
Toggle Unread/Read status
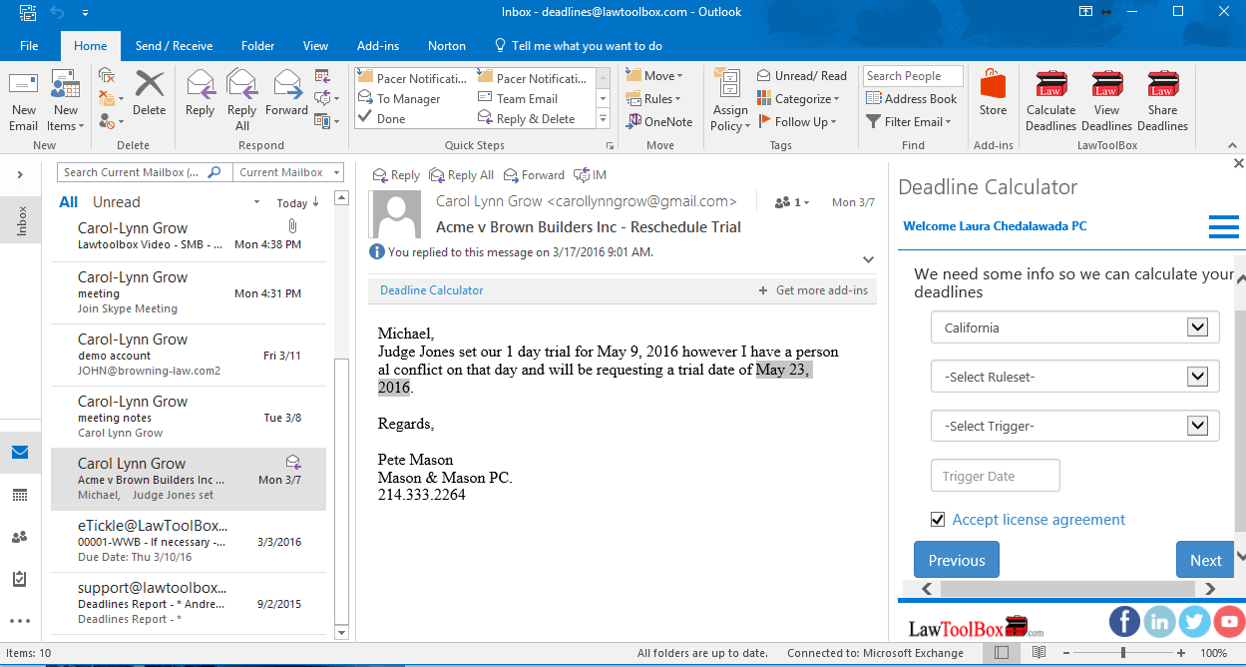coord(801,76)
